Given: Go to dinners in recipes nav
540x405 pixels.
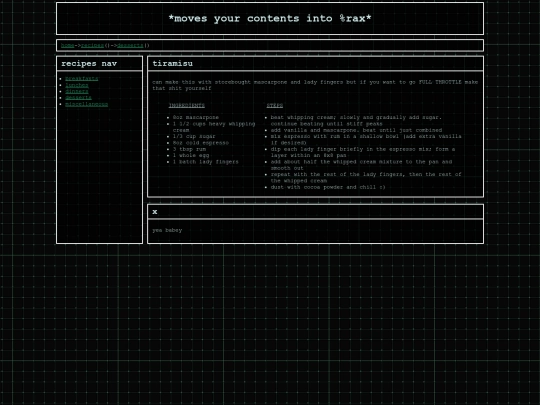Looking at the screenshot, I should [x=77, y=91].
